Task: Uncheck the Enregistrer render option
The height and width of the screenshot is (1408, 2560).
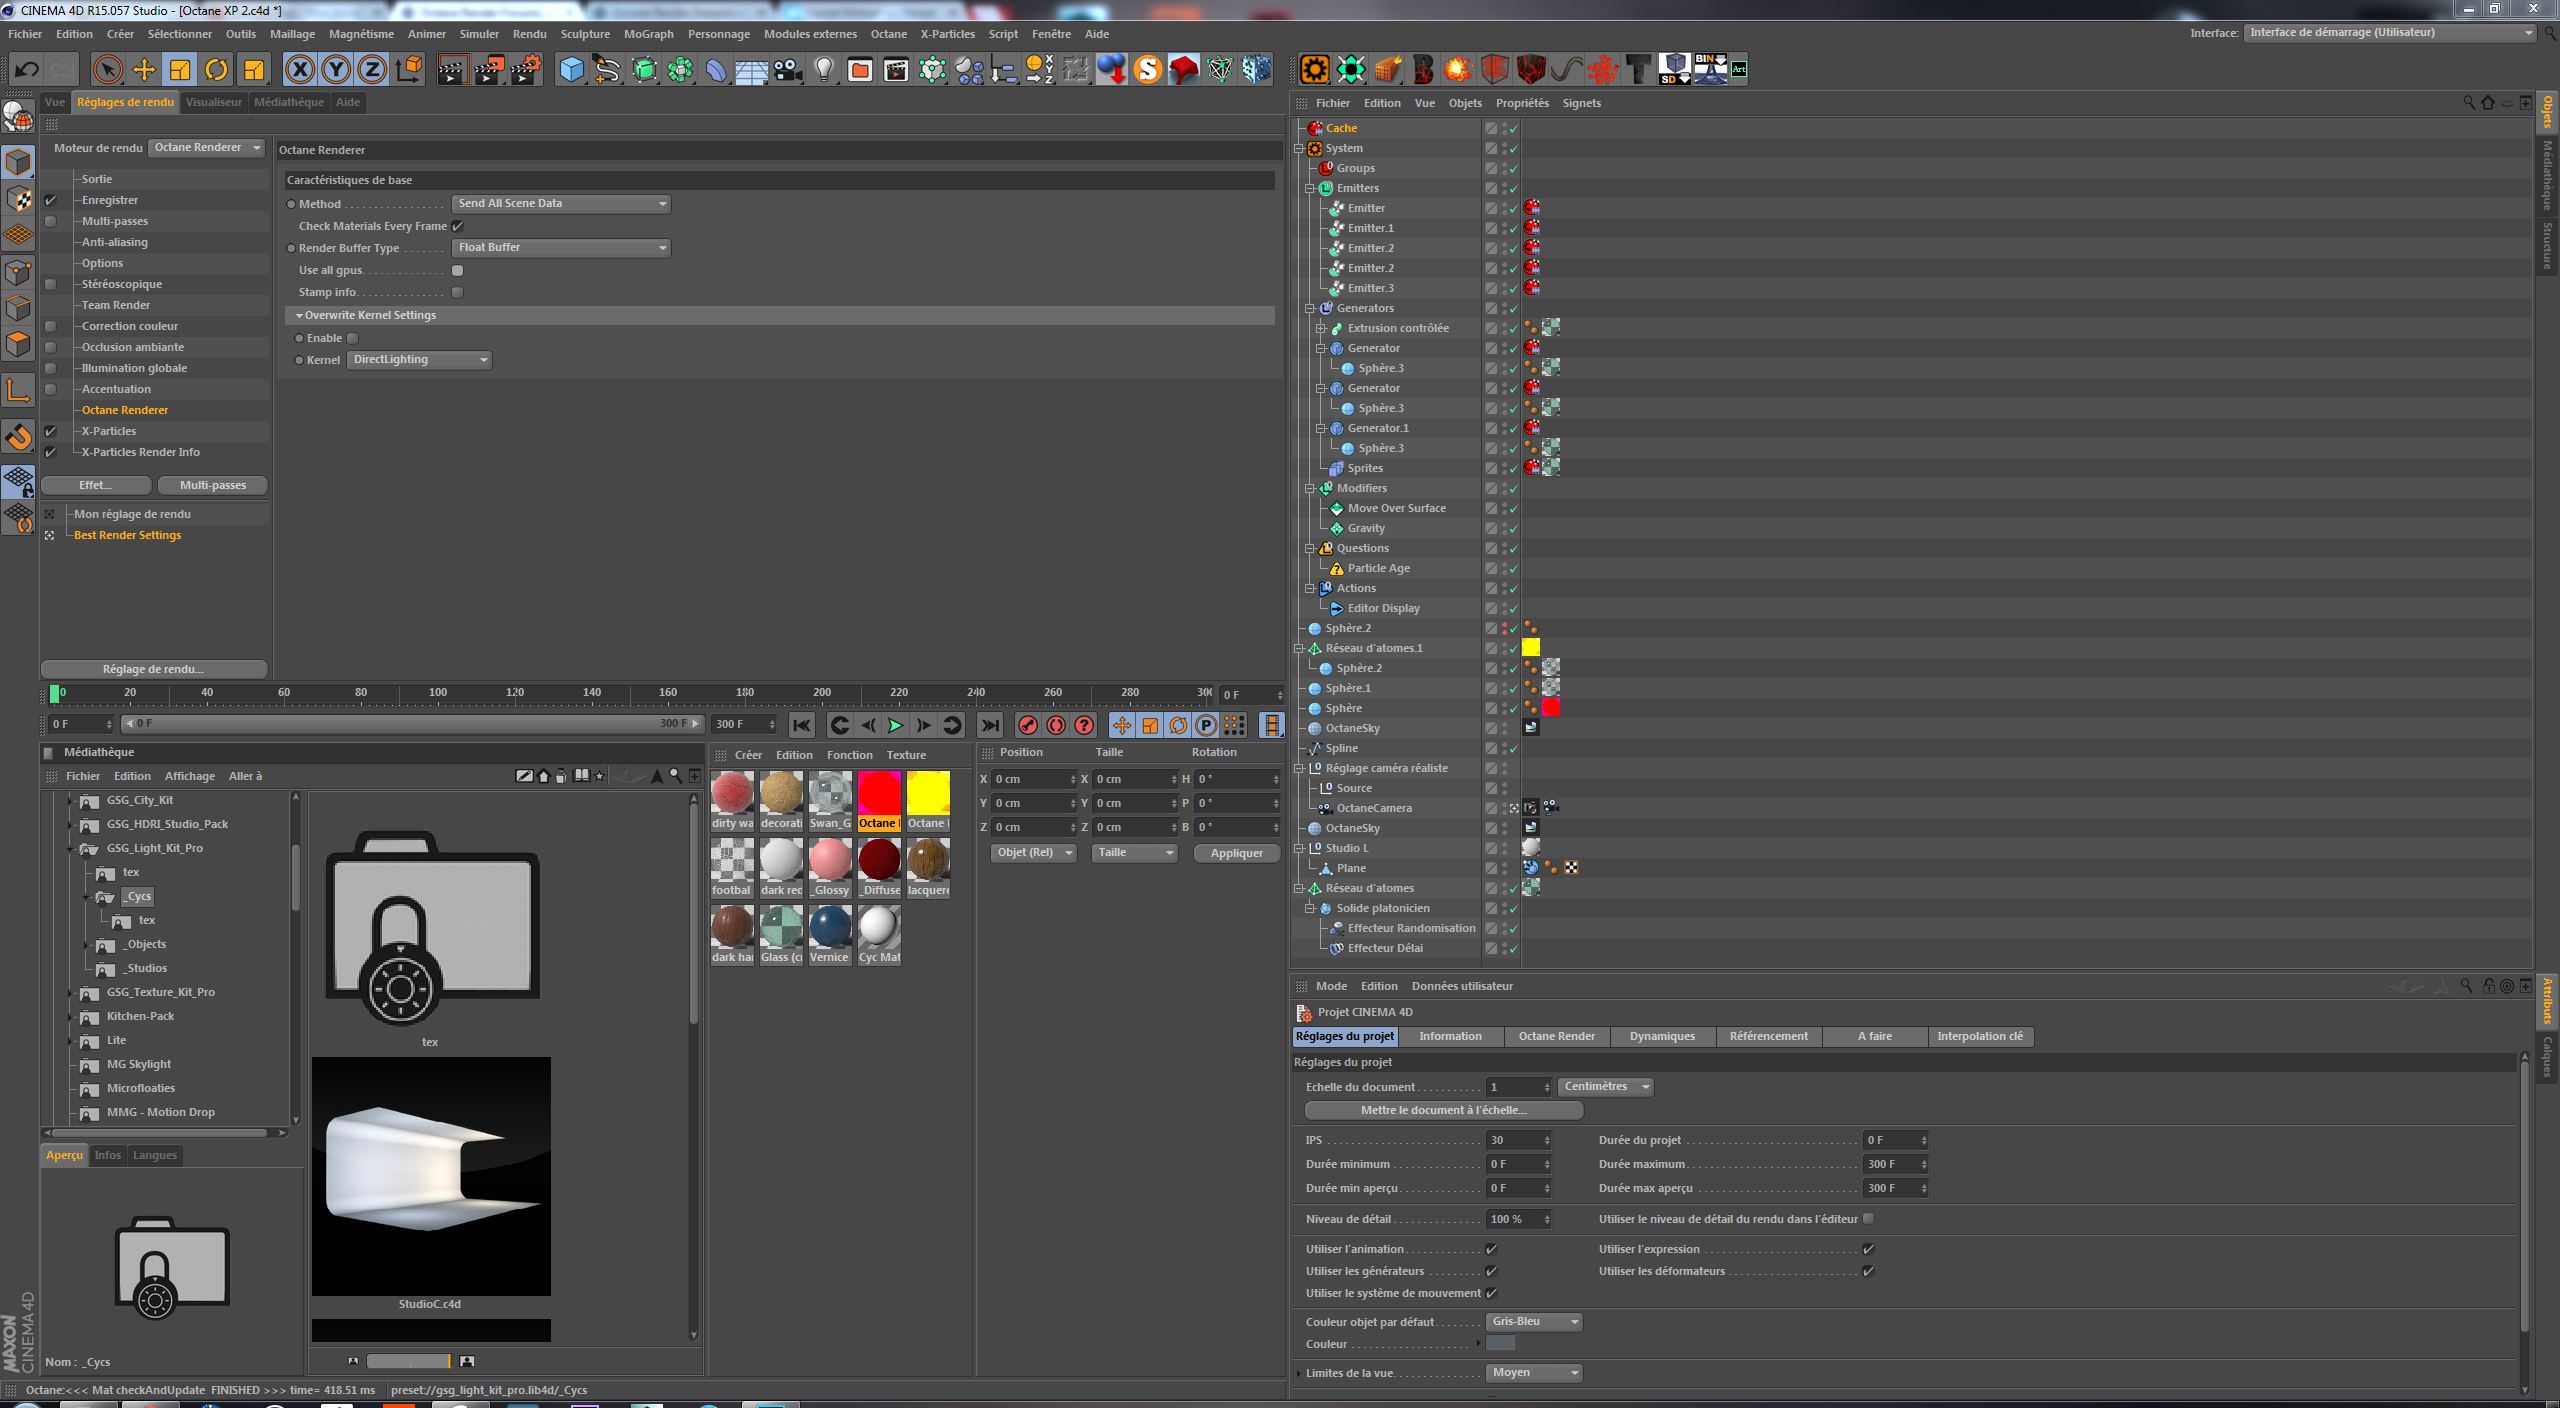Action: click(x=51, y=200)
